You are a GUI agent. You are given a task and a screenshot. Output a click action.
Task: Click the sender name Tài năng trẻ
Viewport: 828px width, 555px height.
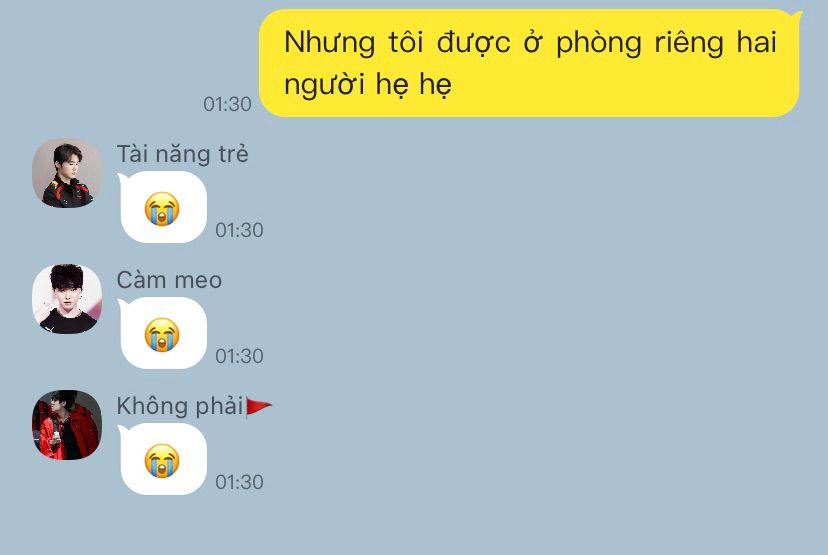(182, 154)
